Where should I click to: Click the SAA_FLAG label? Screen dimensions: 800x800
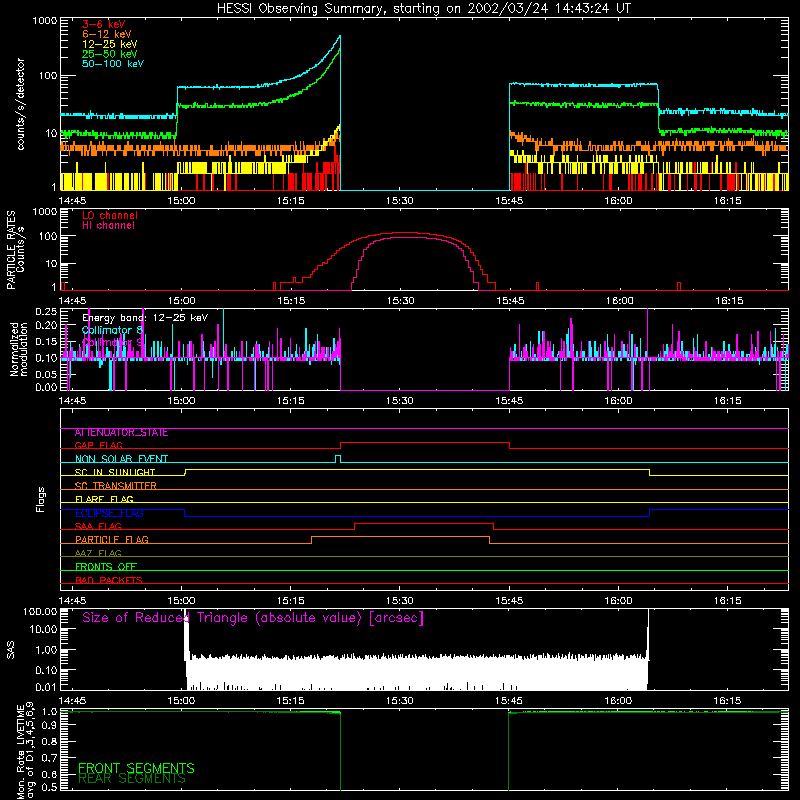point(98,527)
